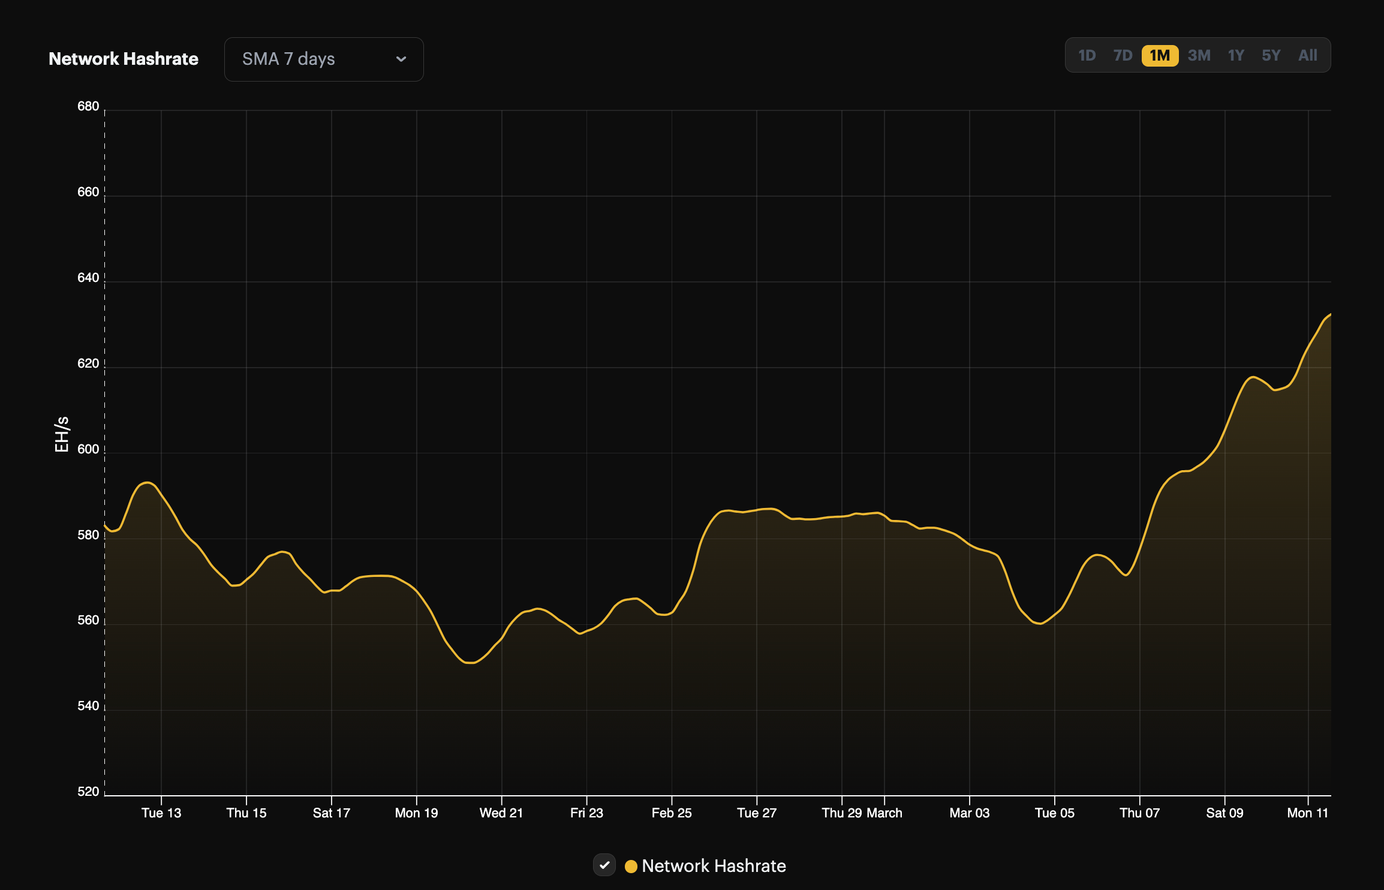Switch to the 5Y time range
1384x890 pixels.
tap(1270, 55)
